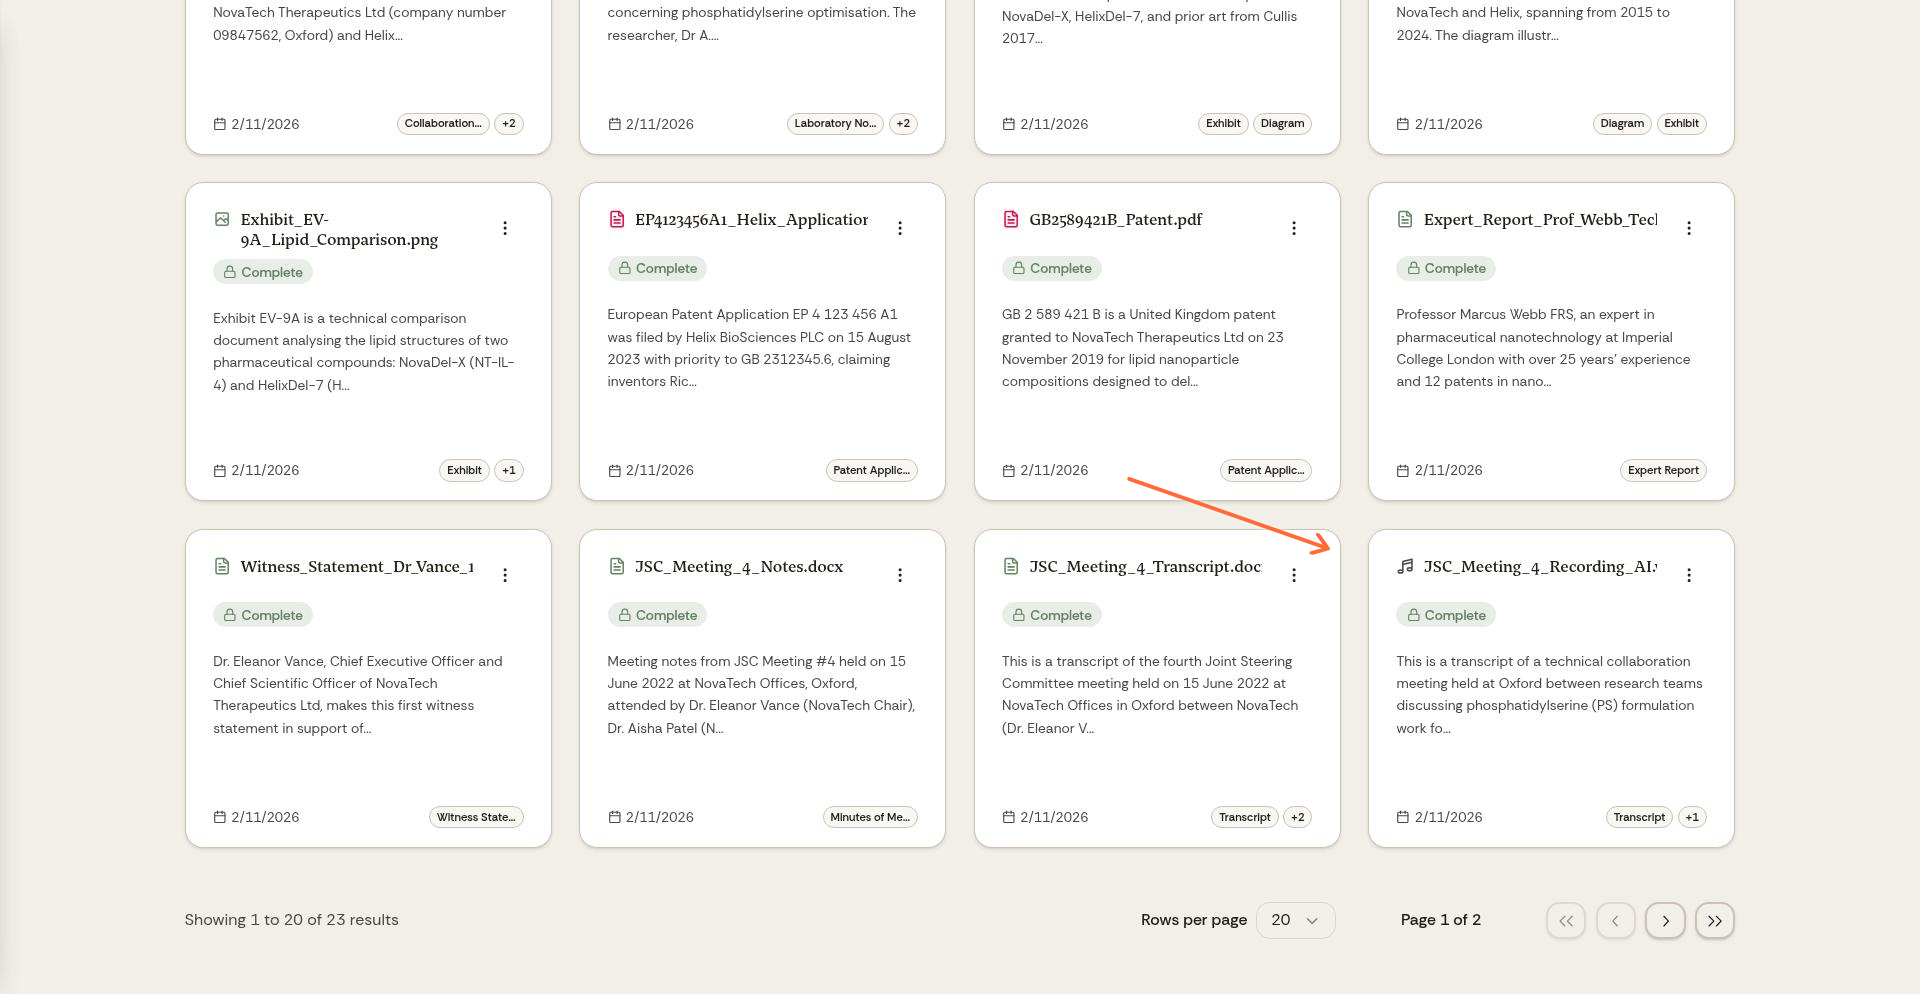The width and height of the screenshot is (1920, 994).
Task: Jump to the last page of results
Action: (1714, 920)
